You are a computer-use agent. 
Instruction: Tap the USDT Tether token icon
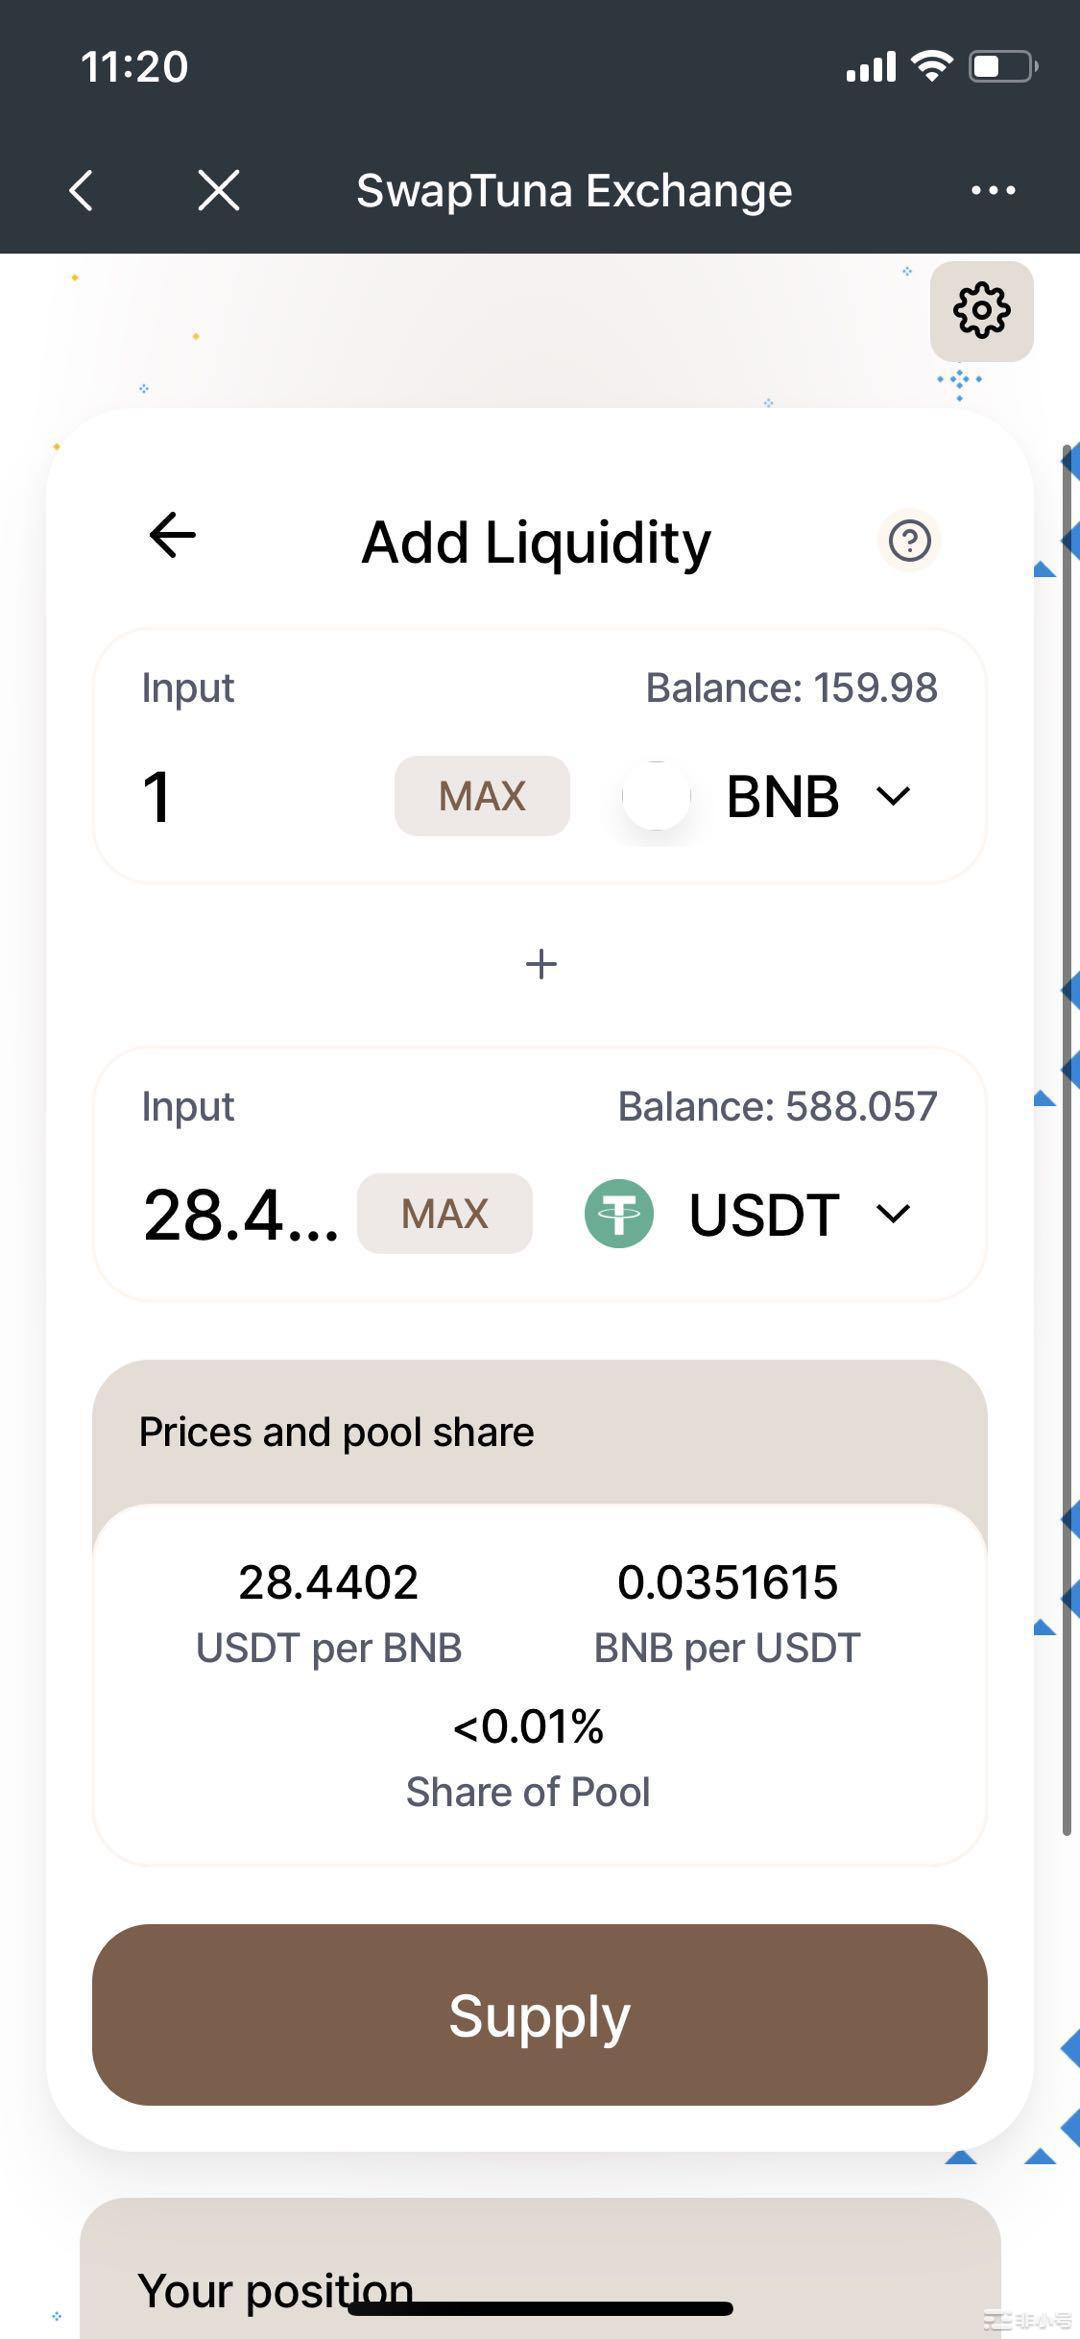pos(619,1214)
